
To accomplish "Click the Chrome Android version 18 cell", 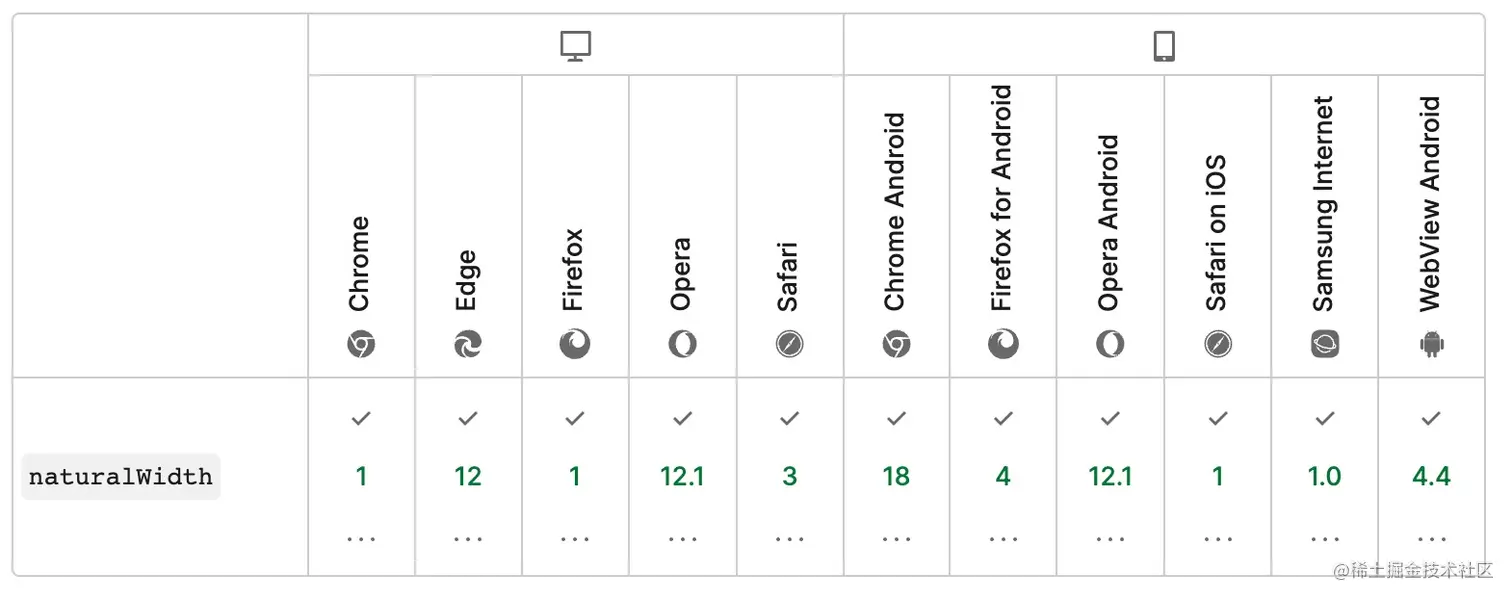I will click(x=896, y=477).
